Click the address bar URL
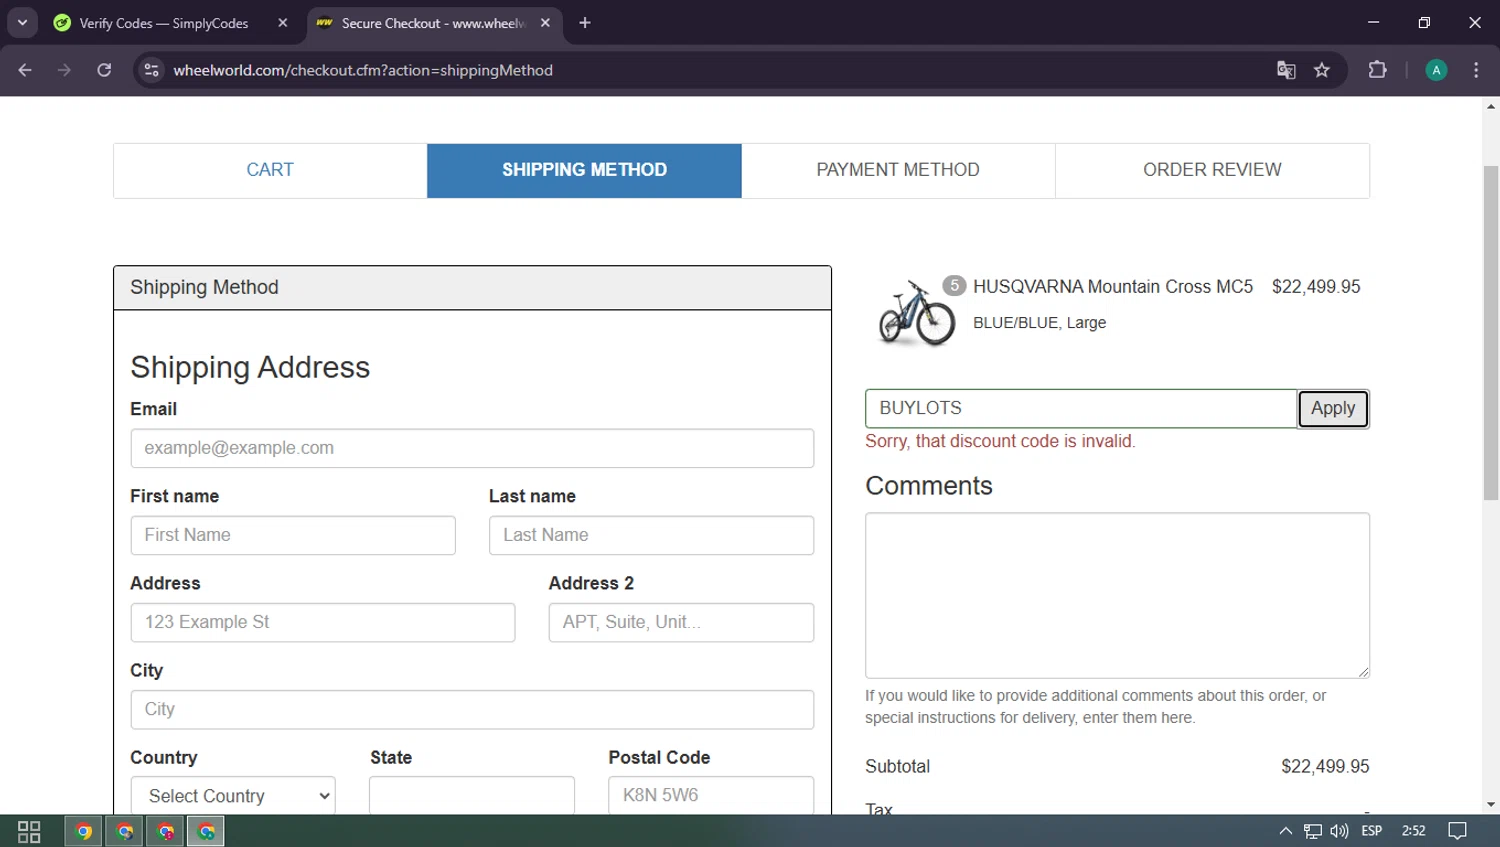 363,70
